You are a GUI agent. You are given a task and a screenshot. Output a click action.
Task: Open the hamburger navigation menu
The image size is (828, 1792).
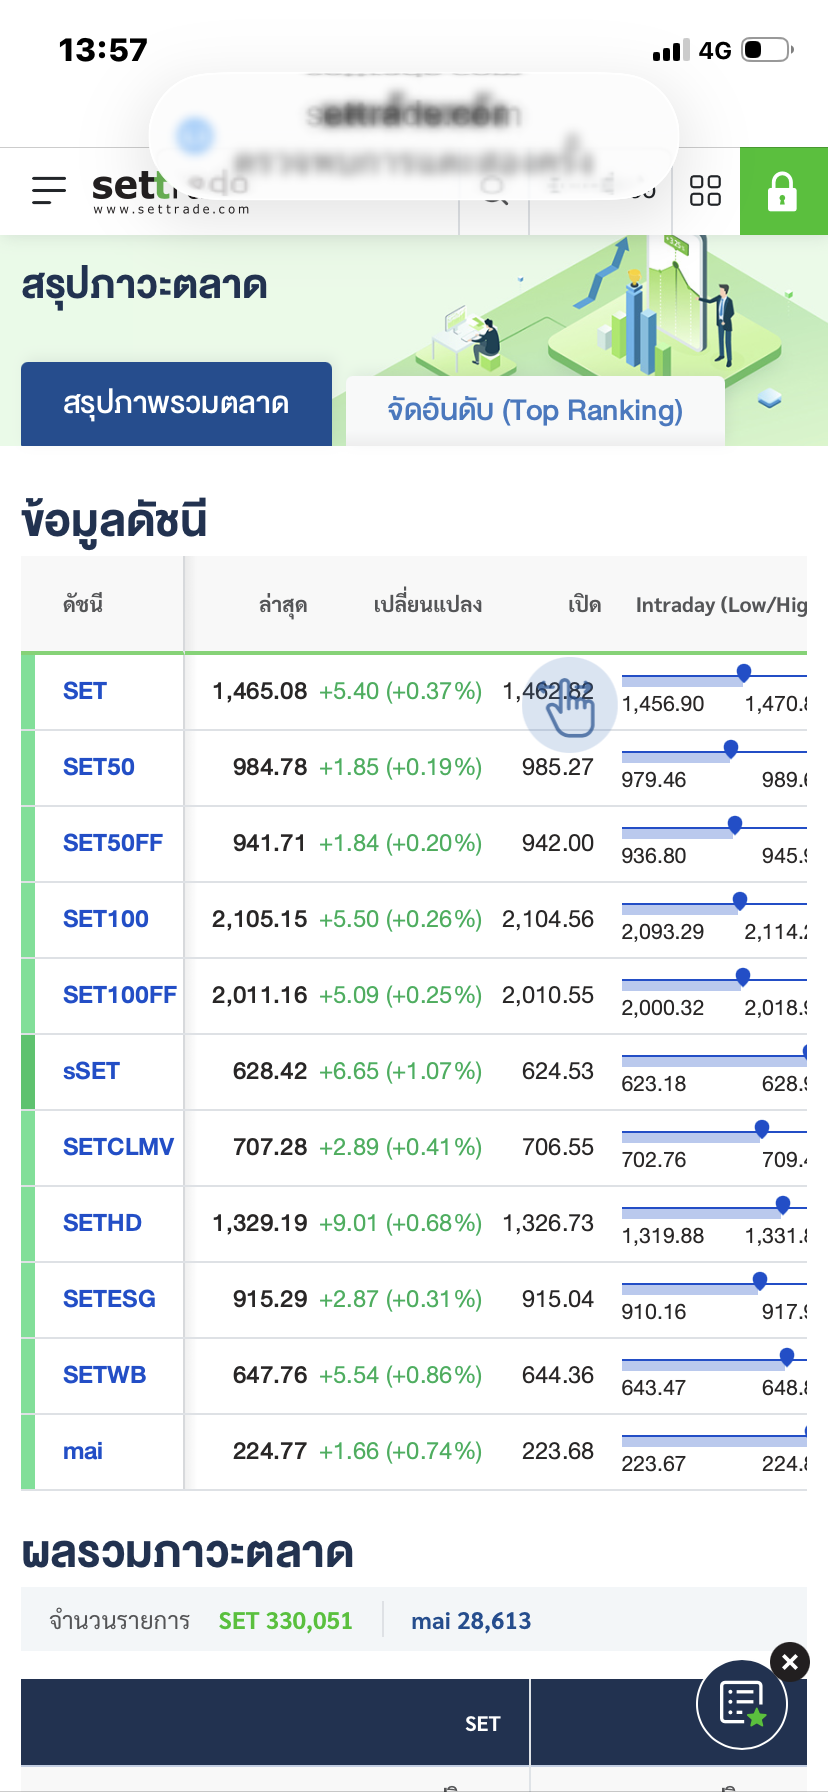tap(49, 190)
